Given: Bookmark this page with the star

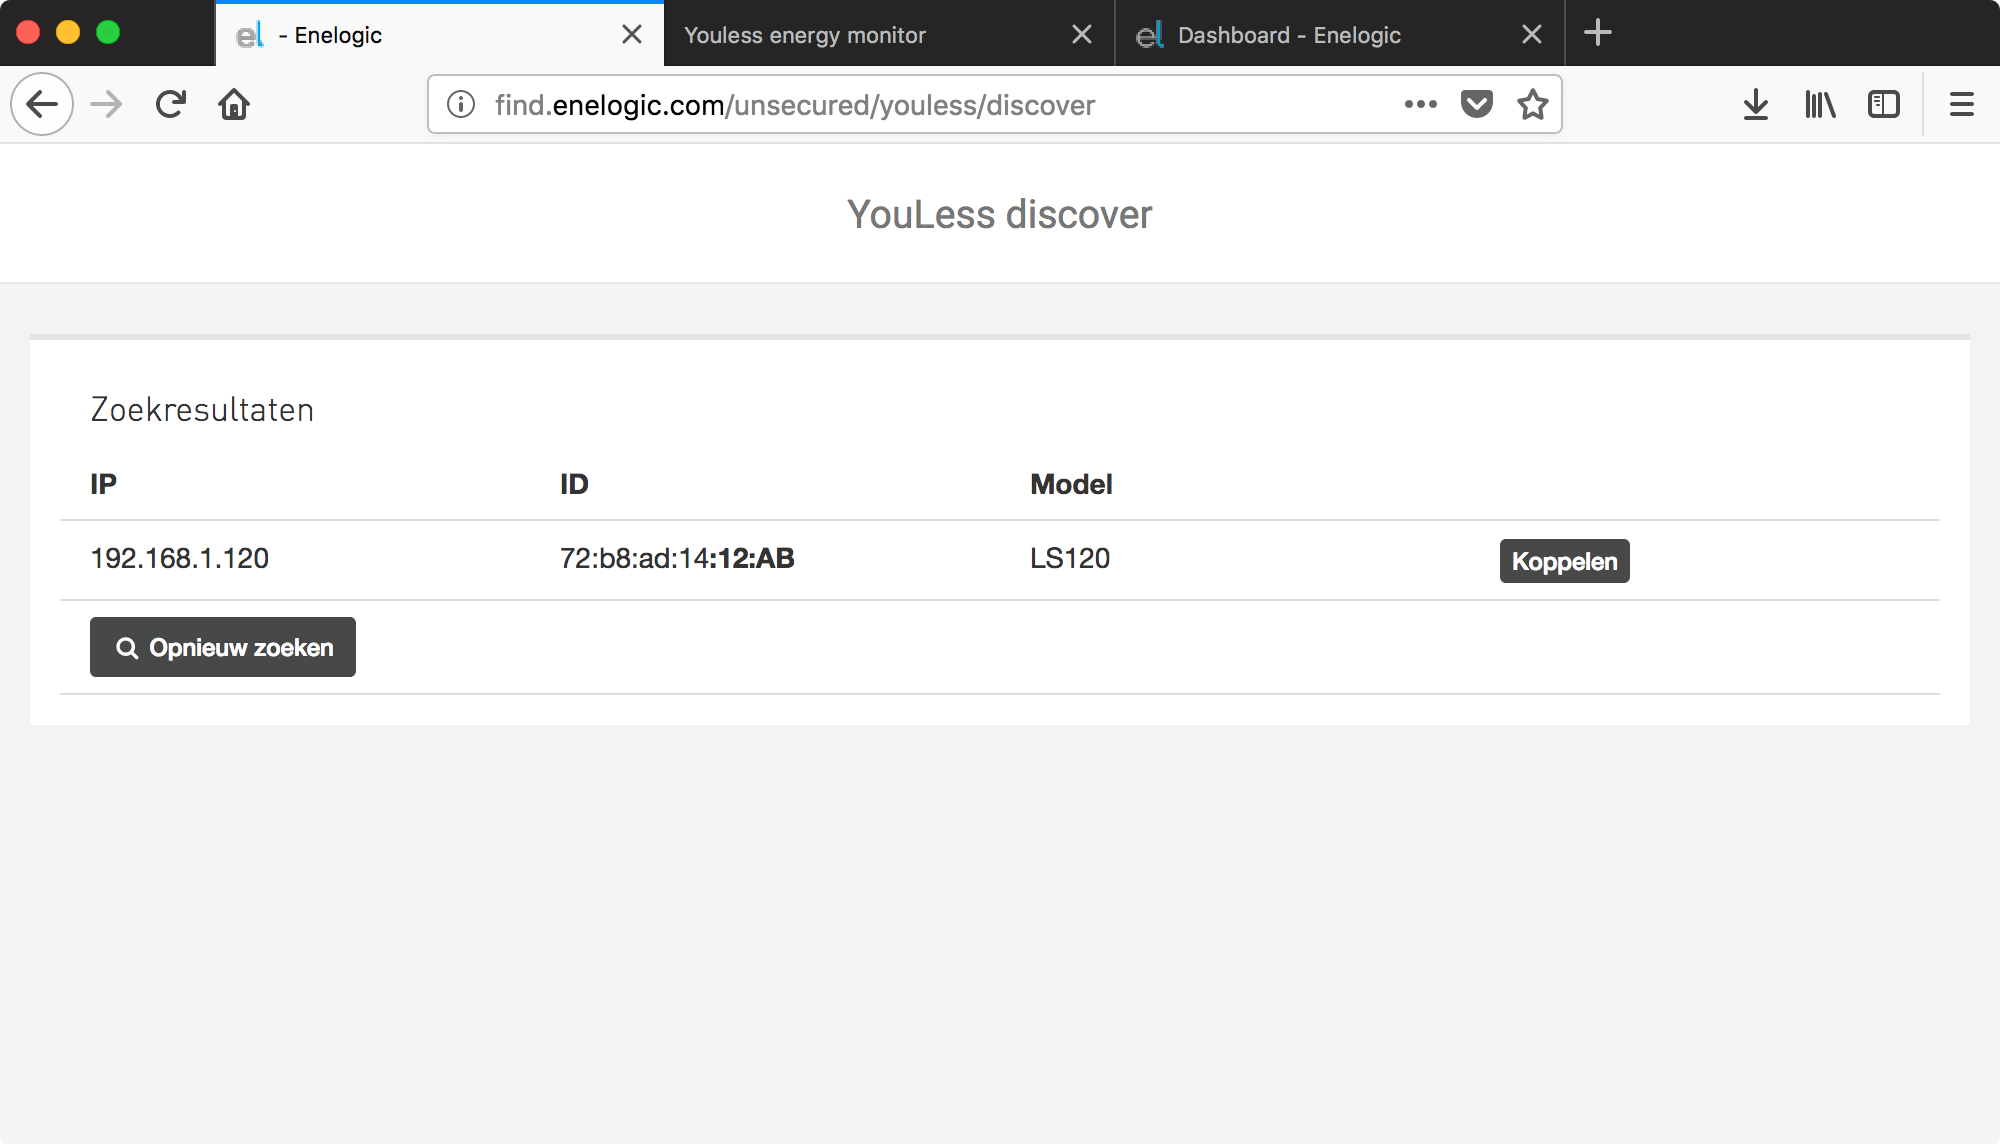Looking at the screenshot, I should 1533,104.
